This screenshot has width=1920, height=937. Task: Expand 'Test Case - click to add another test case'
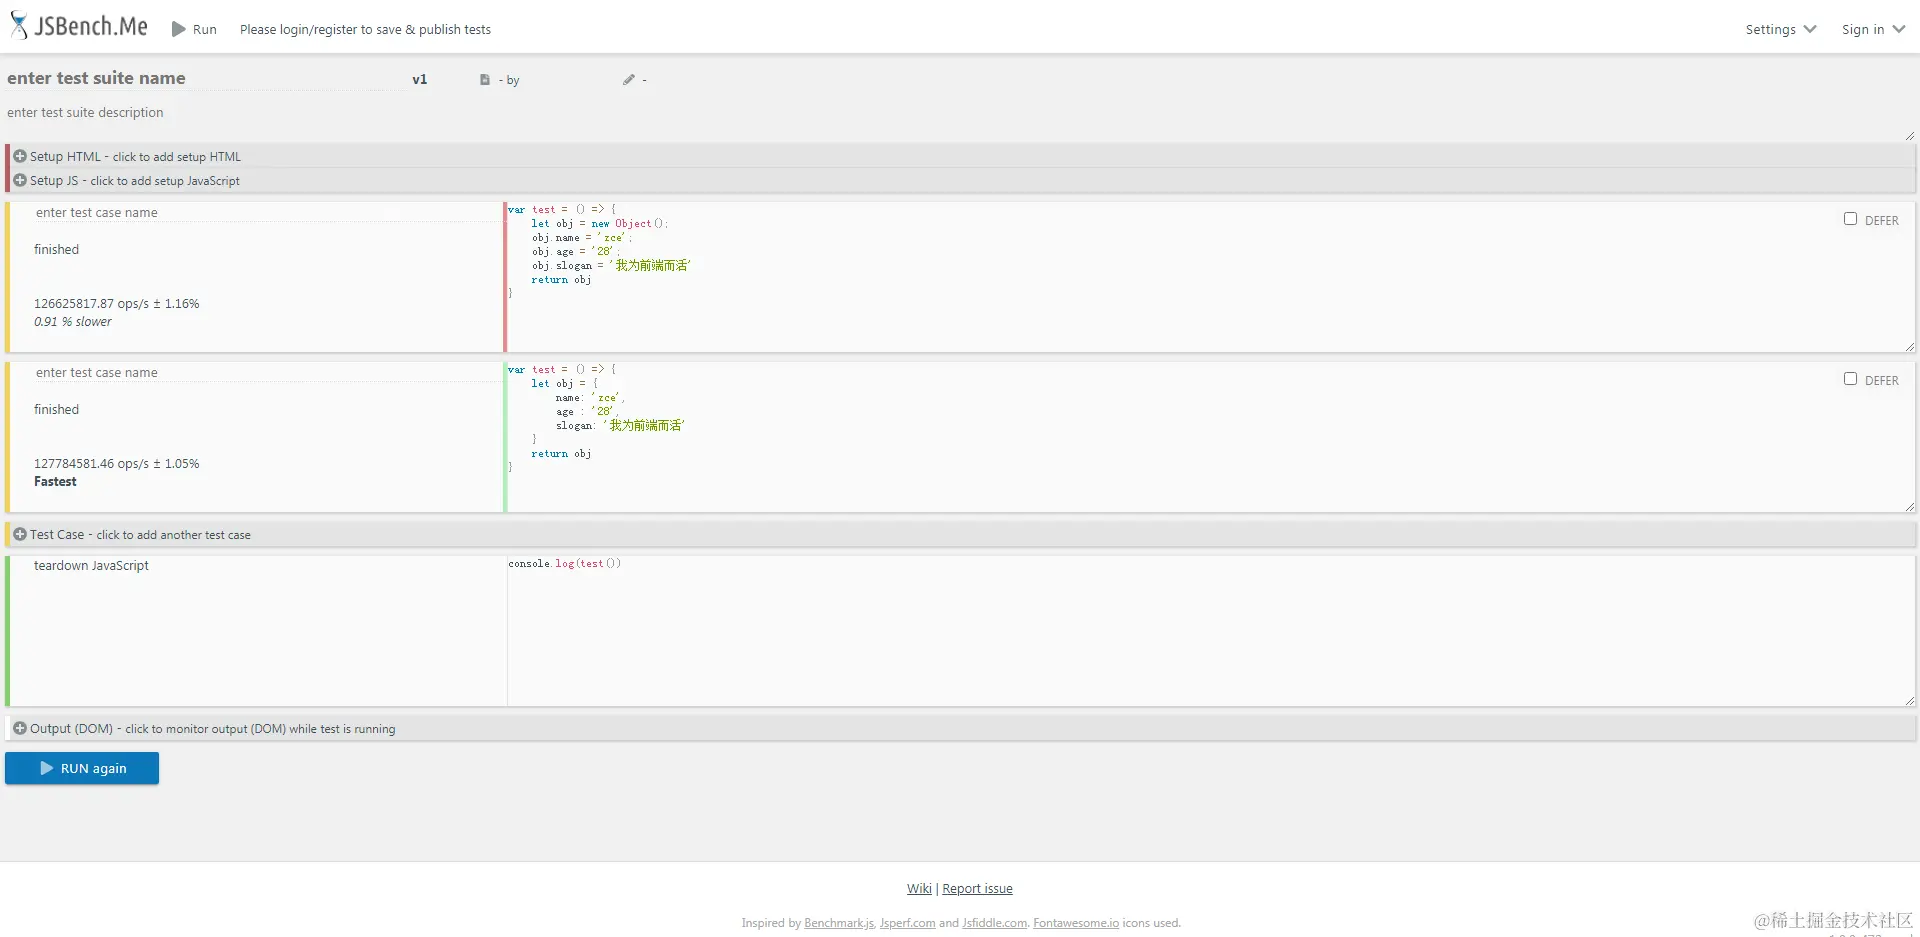click(960, 534)
